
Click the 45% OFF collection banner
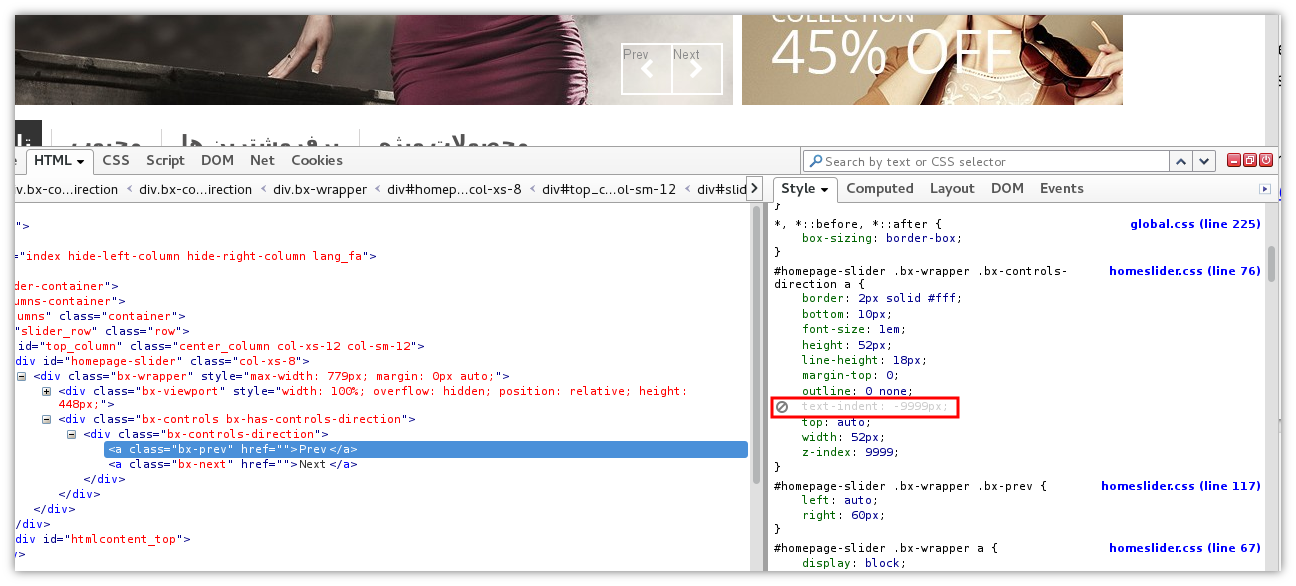[x=932, y=59]
